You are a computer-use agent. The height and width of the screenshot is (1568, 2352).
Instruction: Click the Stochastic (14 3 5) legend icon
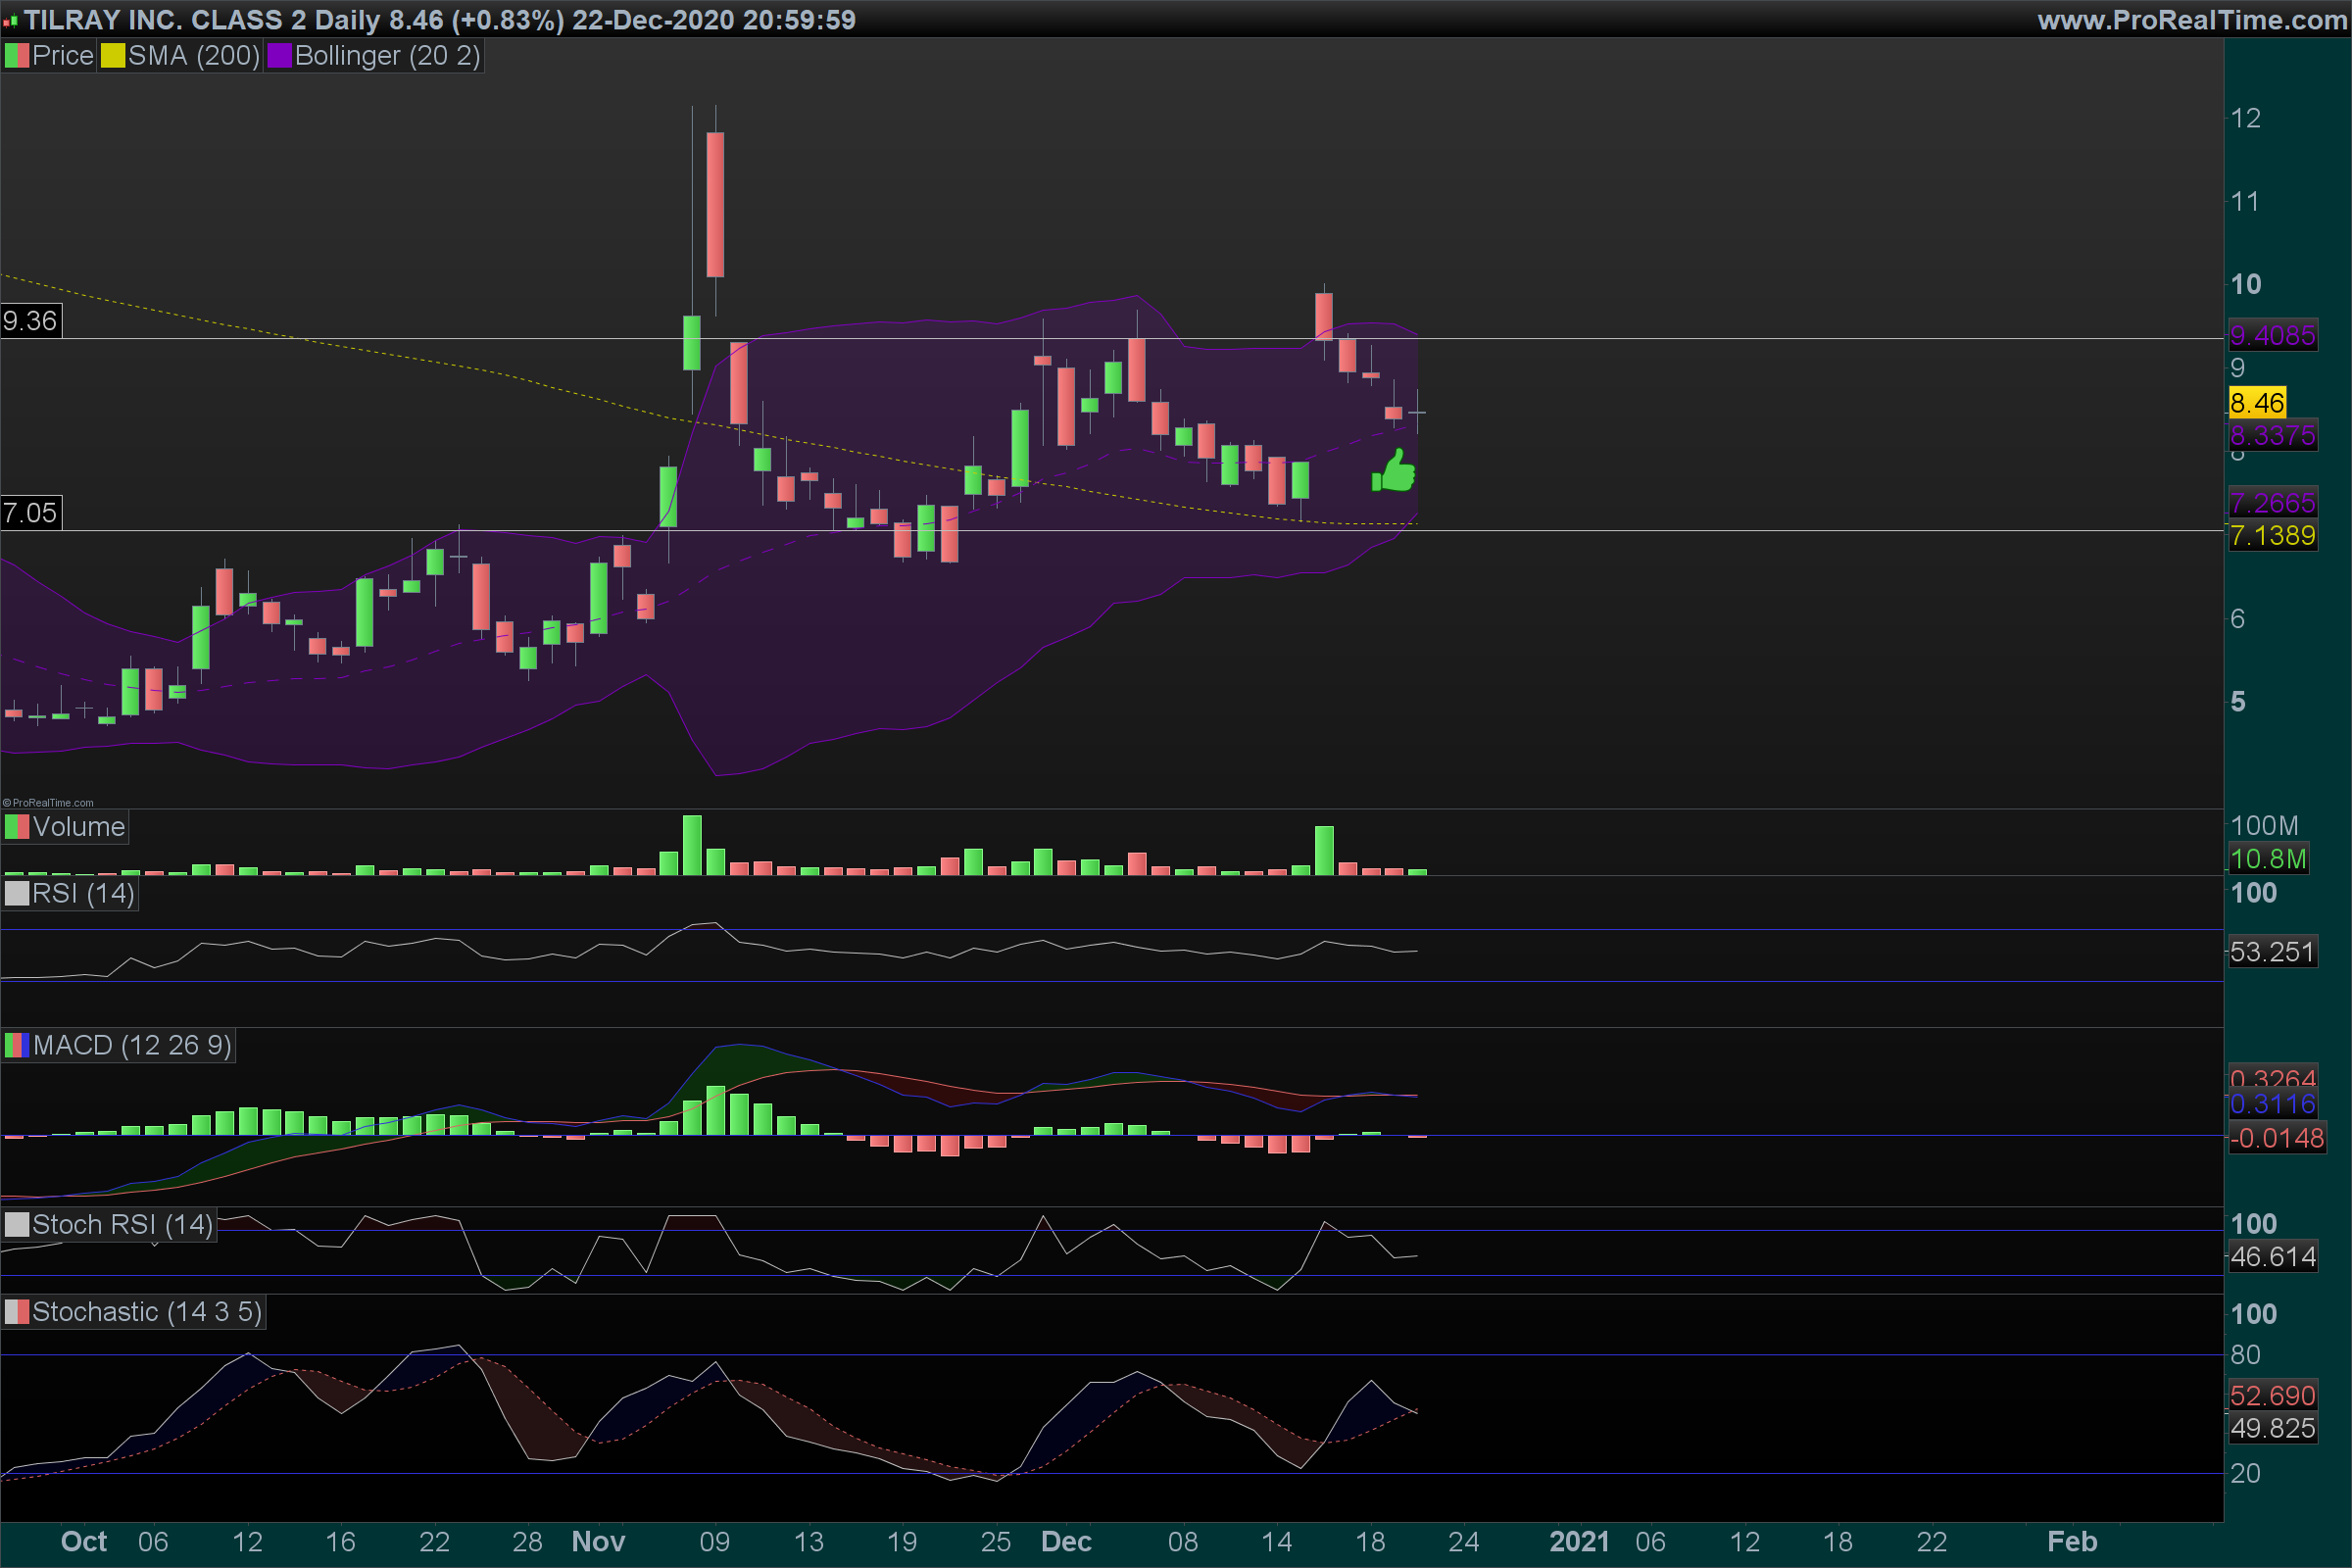[x=17, y=1312]
